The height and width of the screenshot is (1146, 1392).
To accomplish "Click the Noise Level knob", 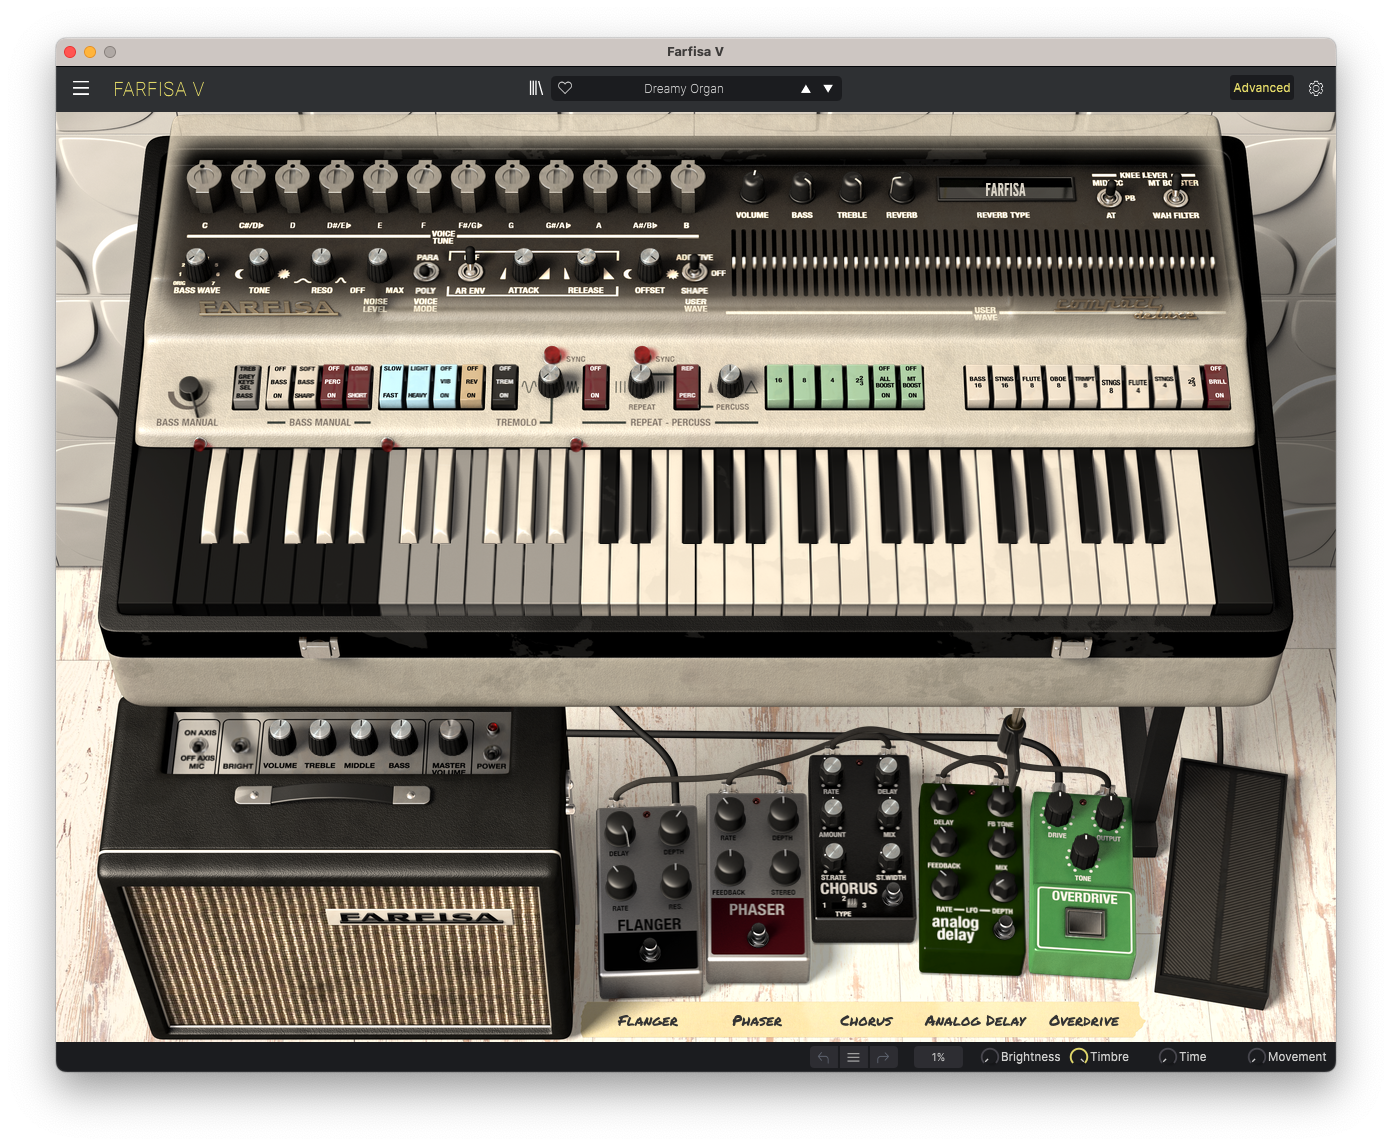I will point(377,265).
